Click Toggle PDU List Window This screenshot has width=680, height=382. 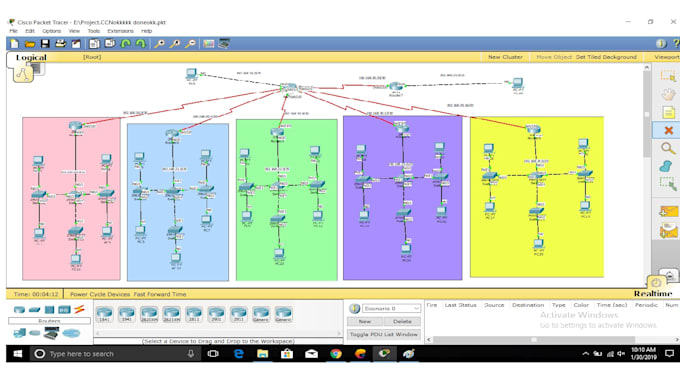[384, 334]
